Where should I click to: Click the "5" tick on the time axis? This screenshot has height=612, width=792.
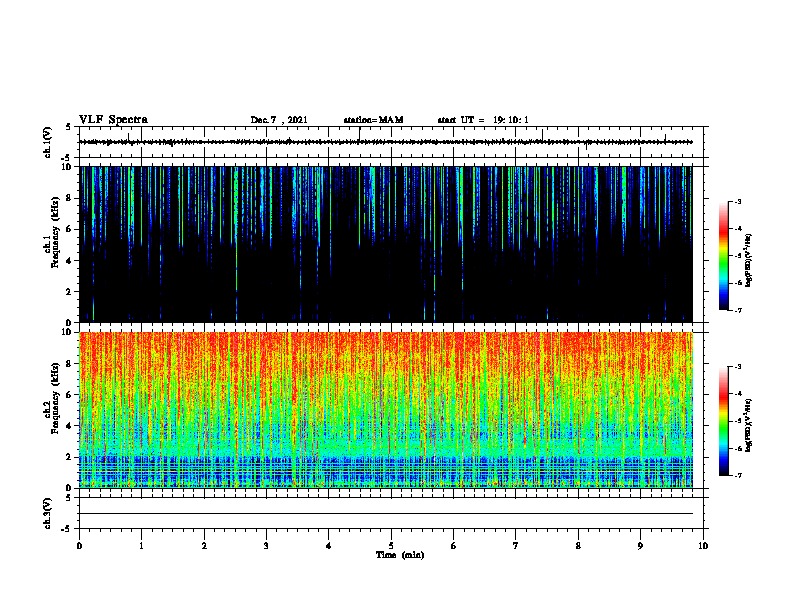tap(391, 546)
